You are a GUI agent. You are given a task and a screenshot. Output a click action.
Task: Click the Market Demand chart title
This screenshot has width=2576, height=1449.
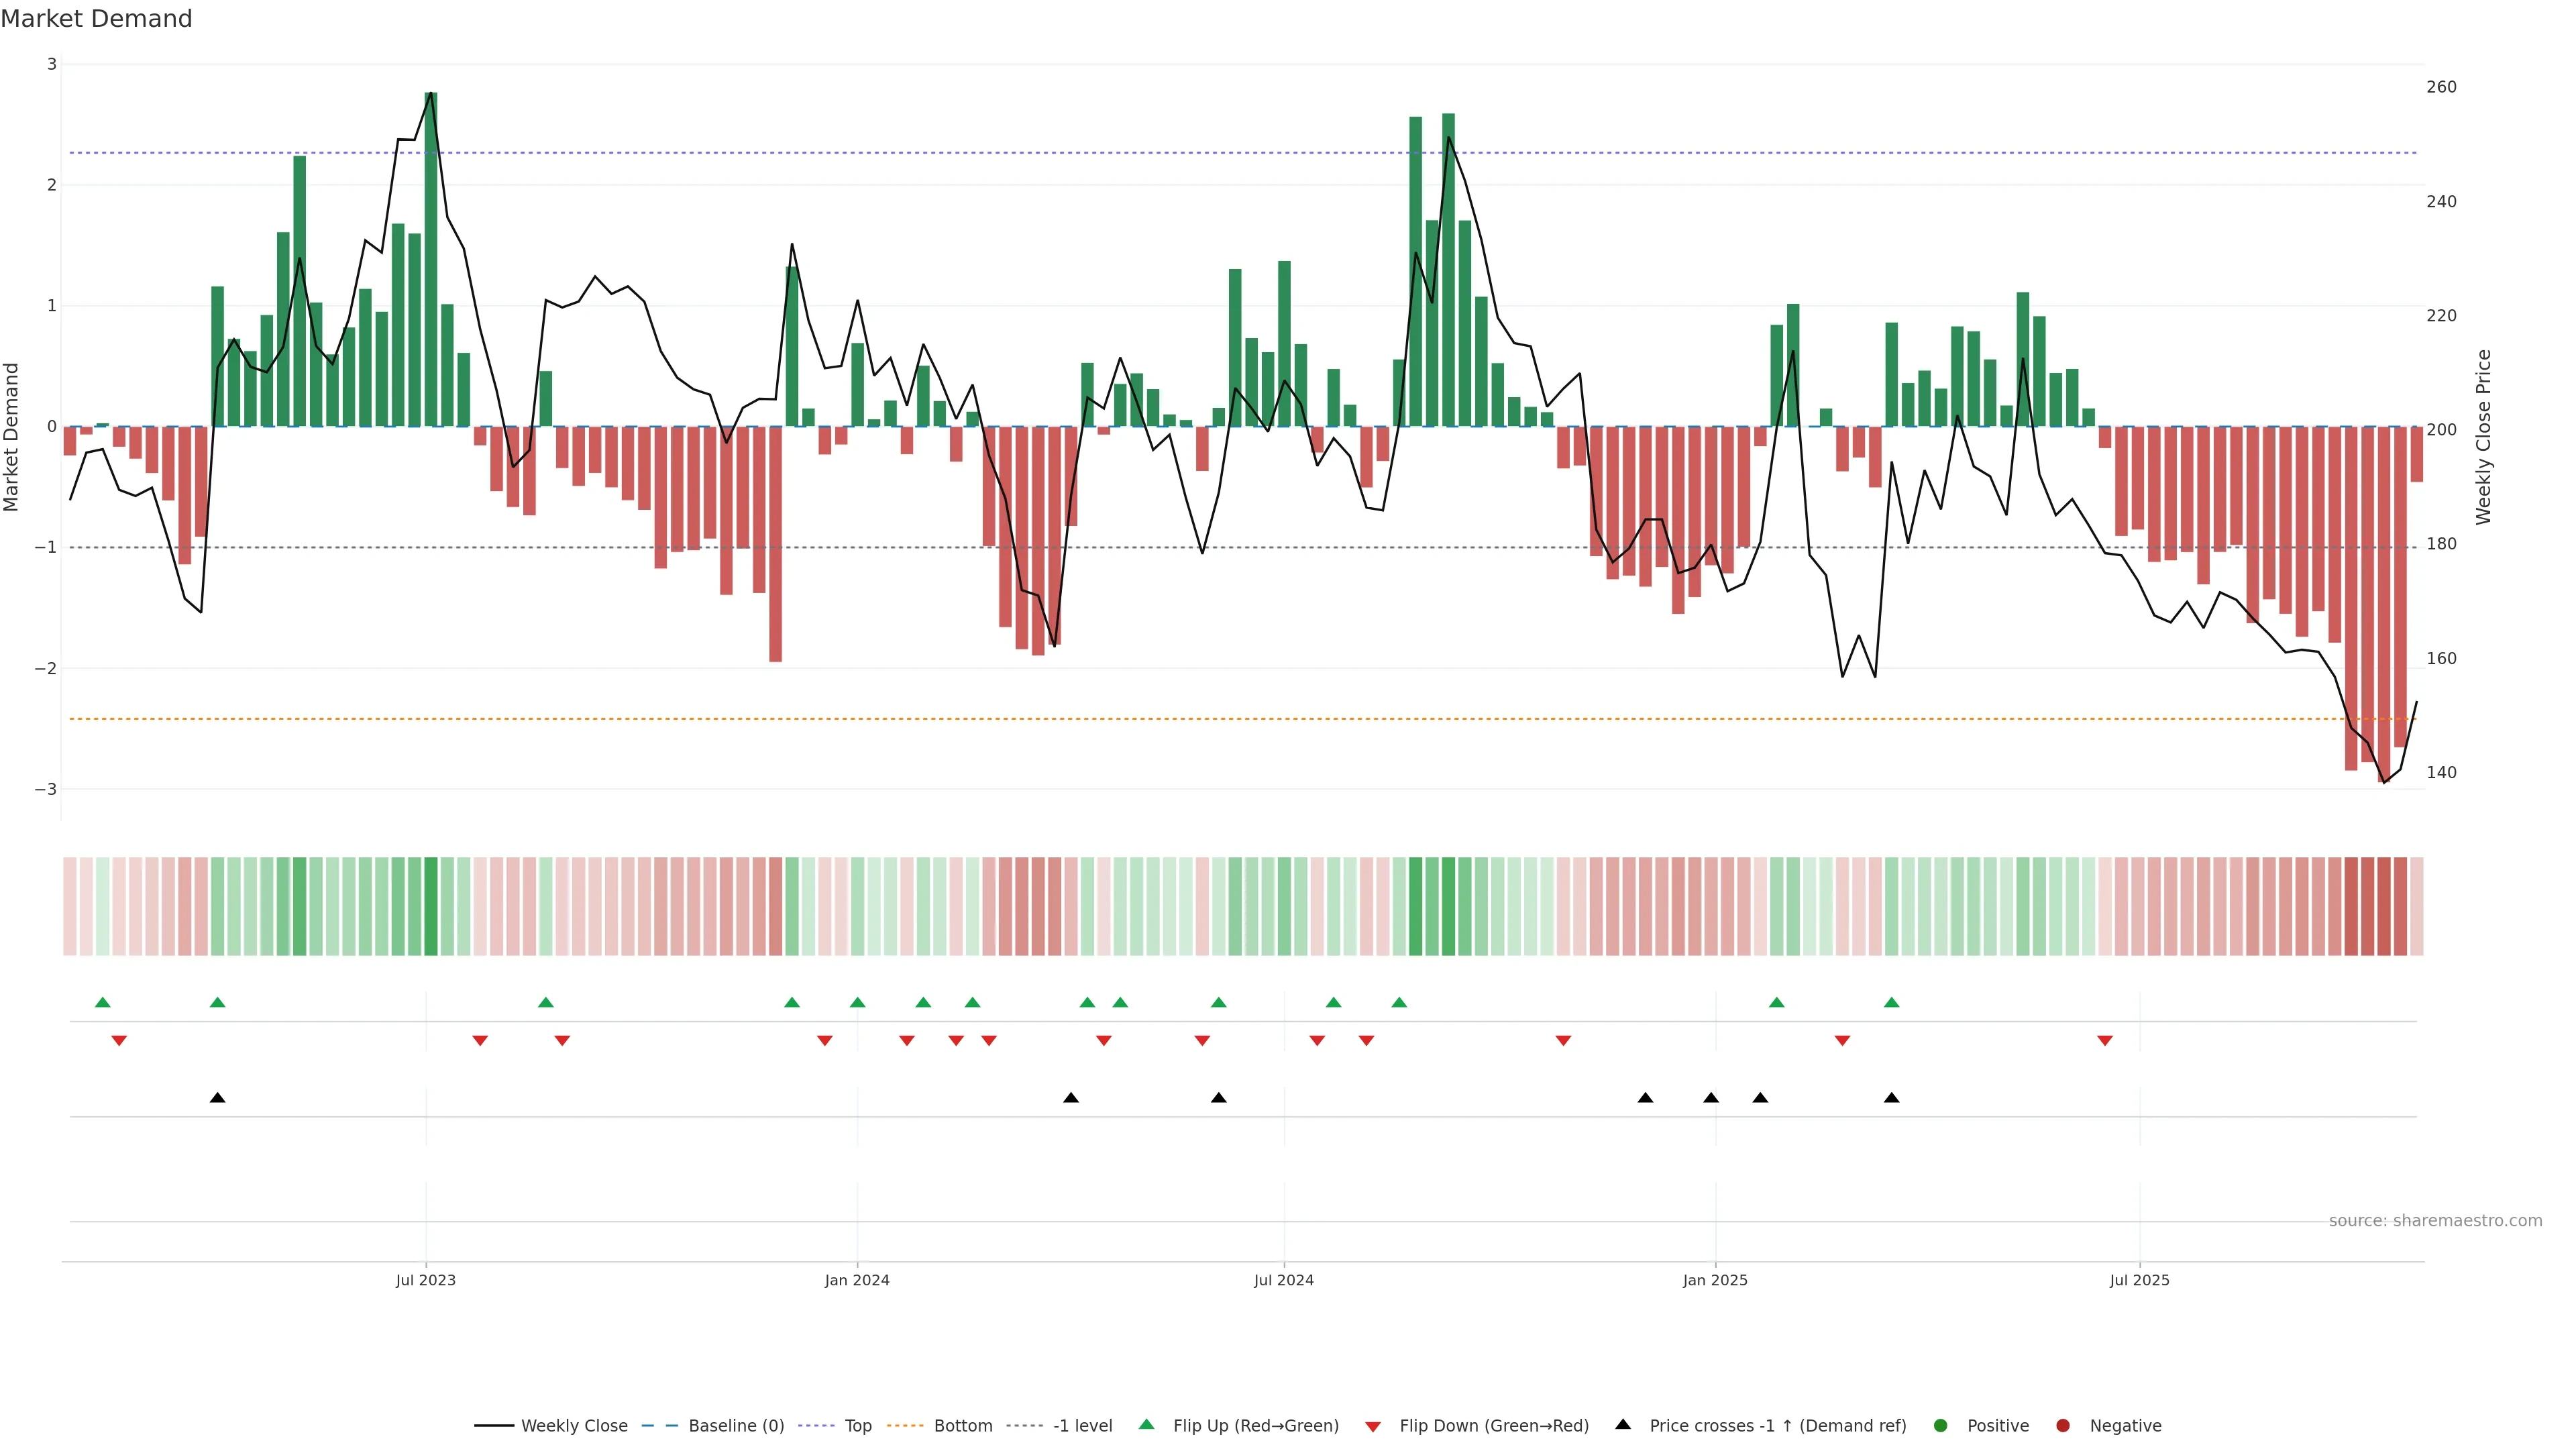96,19
